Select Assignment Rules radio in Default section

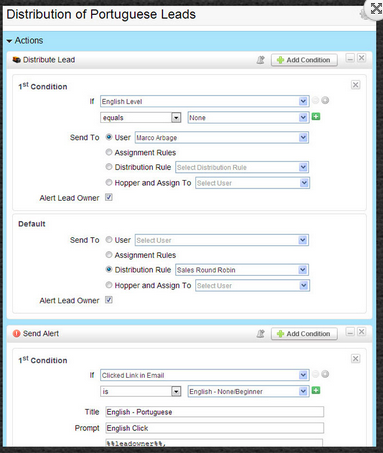(x=109, y=255)
